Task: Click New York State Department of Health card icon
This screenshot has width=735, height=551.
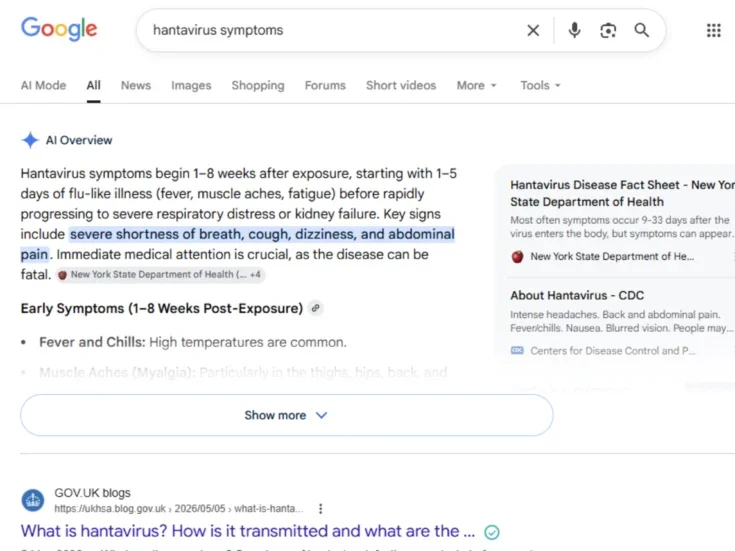Action: pyautogui.click(x=517, y=257)
